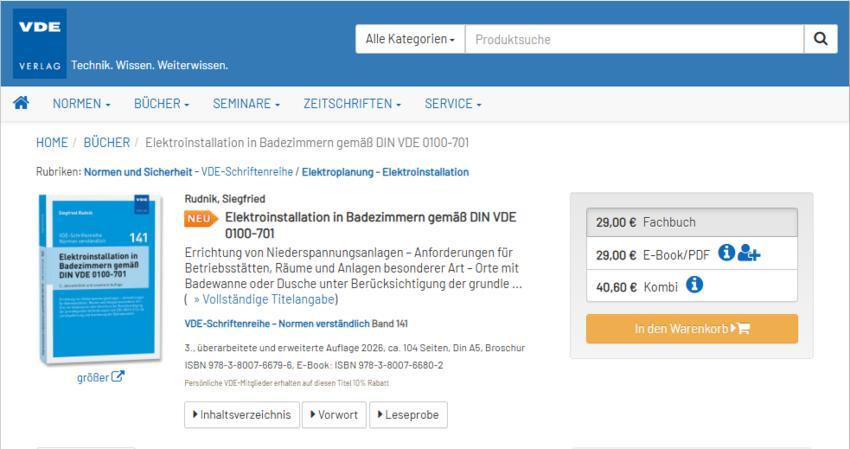The width and height of the screenshot is (850, 449).
Task: Click HOME in the breadcrumb
Action: coord(52,143)
